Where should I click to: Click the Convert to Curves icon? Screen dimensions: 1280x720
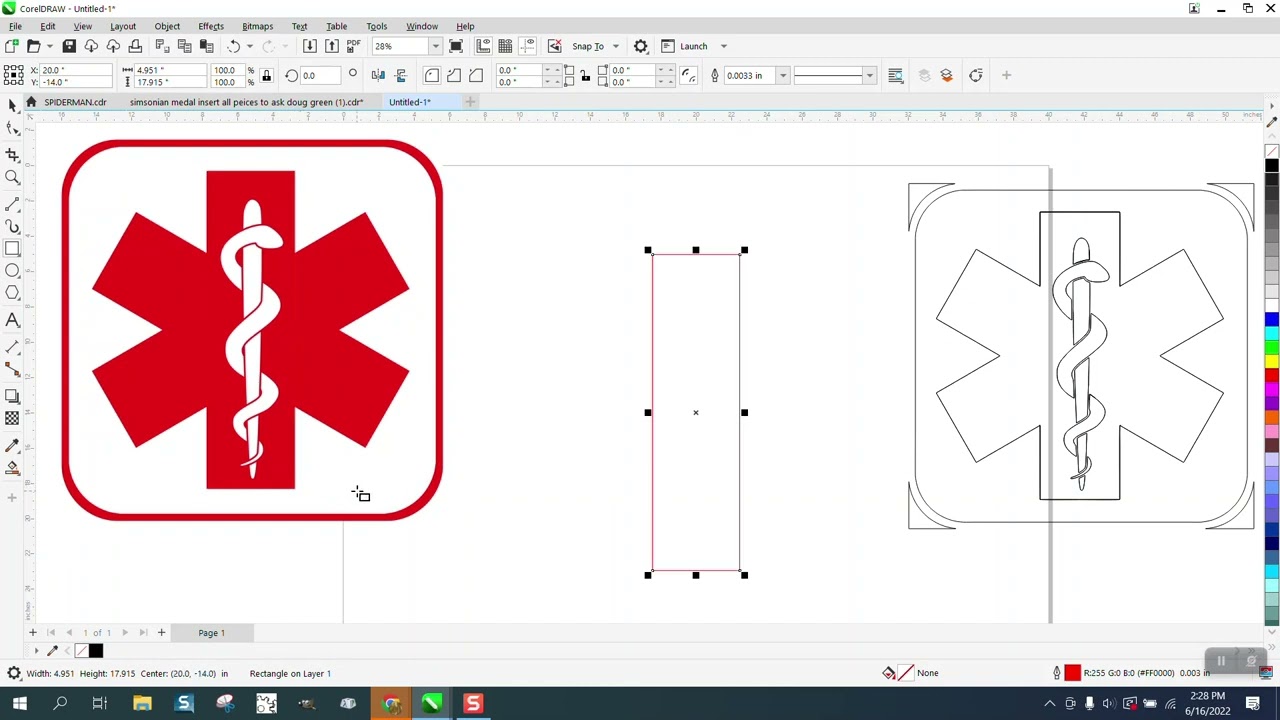pos(976,75)
